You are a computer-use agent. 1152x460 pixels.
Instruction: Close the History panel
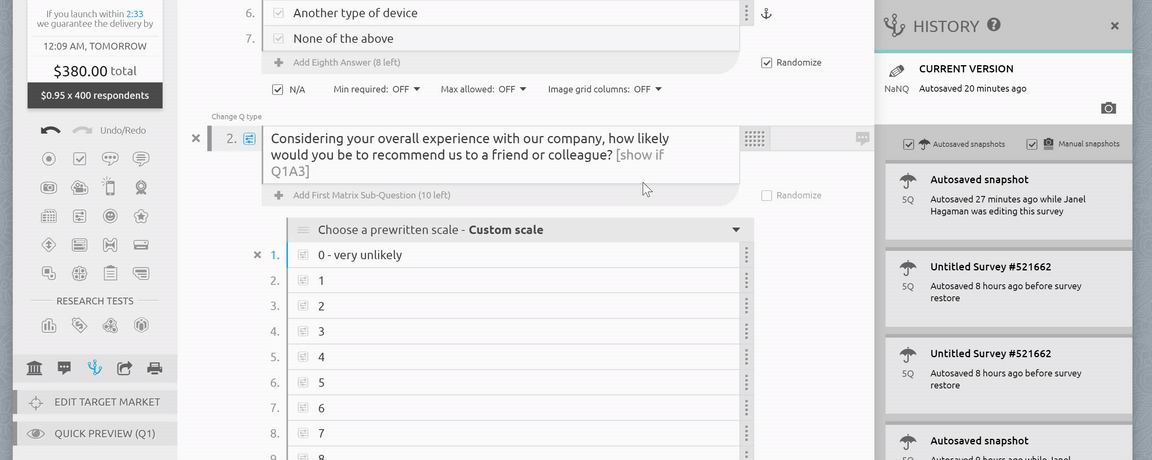1115,26
